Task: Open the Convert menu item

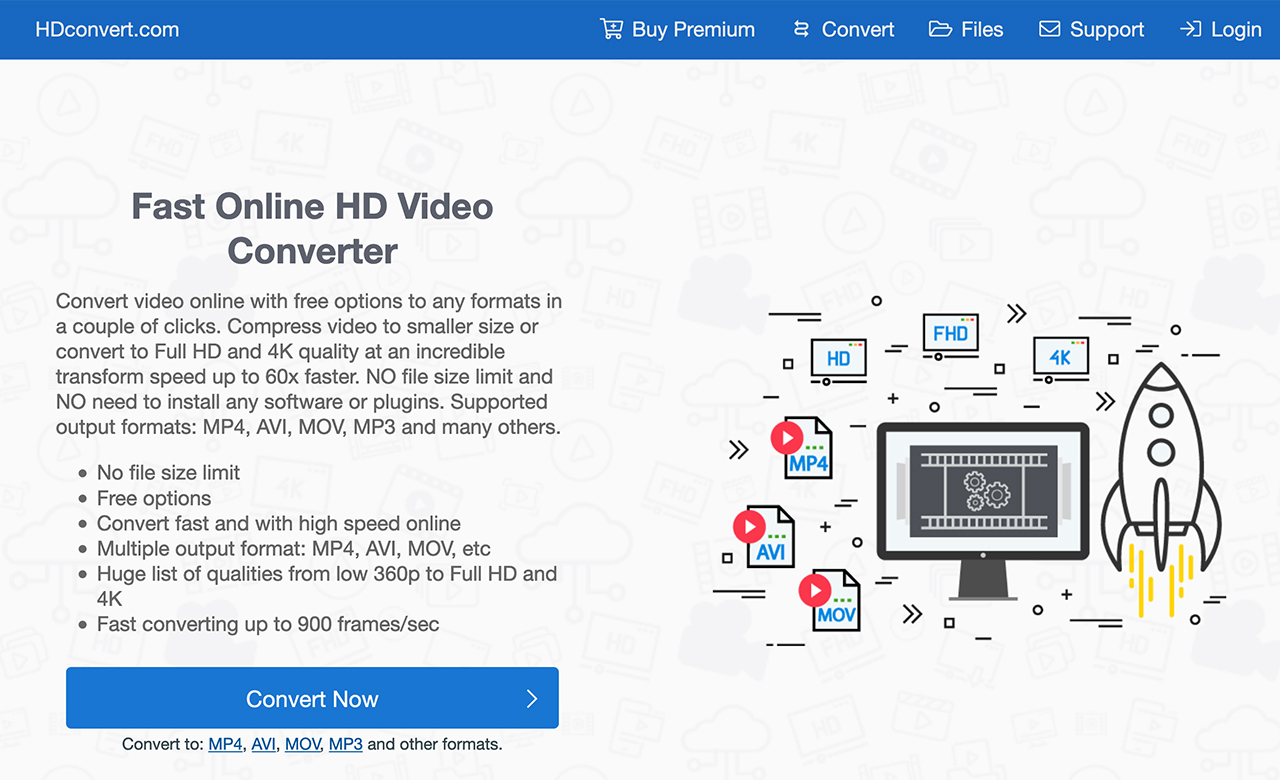Action: [858, 29]
